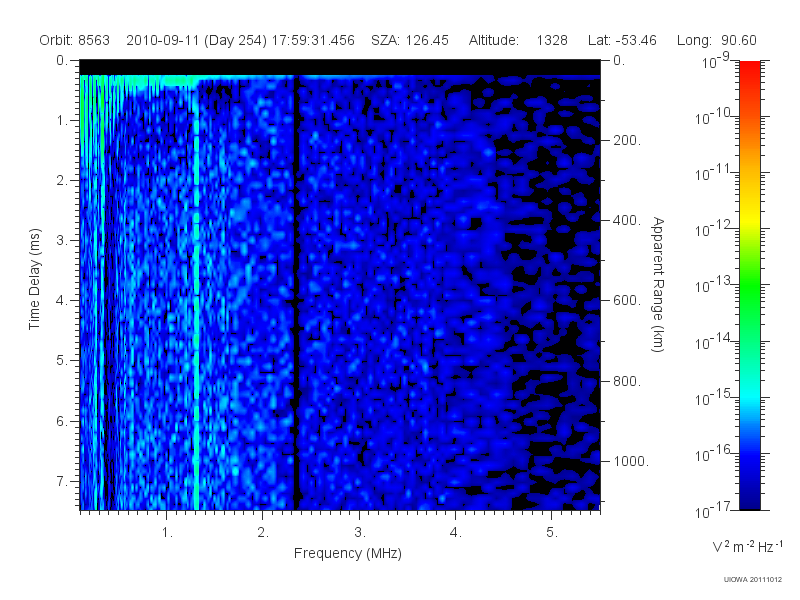Screen dimensions: 800x600
Task: Click the Long: 90.60 header value
Action: click(717, 40)
